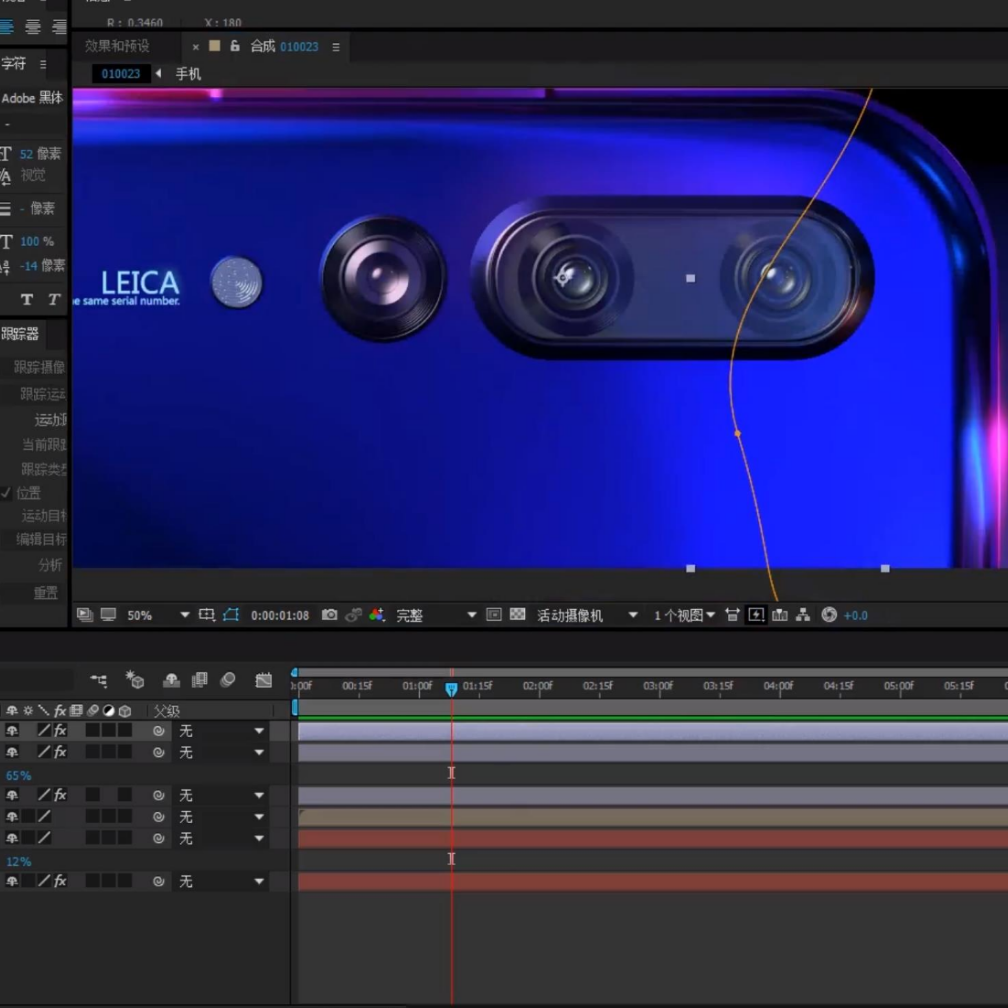Toggle the 位置 checkbox in Tracker panel
Screen dimensions: 1008x1008
click(x=6, y=493)
